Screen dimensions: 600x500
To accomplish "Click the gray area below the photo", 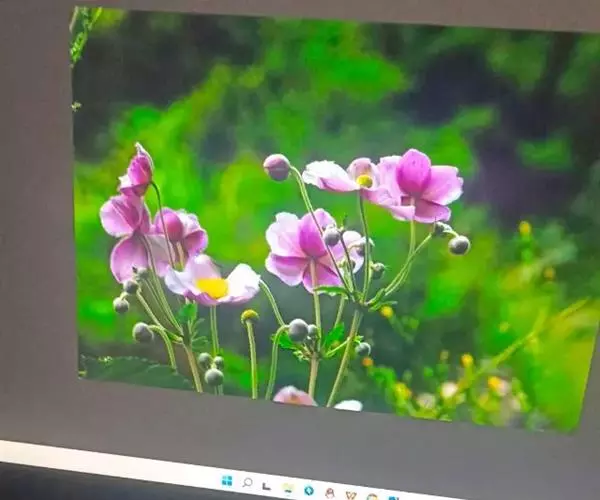I will pos(300,435).
